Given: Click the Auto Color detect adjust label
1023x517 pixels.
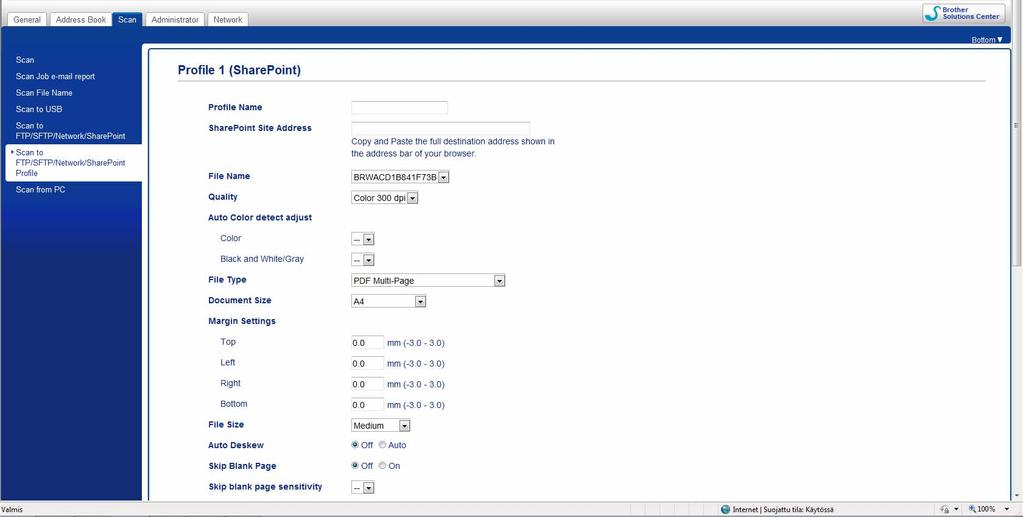Looking at the screenshot, I should pos(260,217).
